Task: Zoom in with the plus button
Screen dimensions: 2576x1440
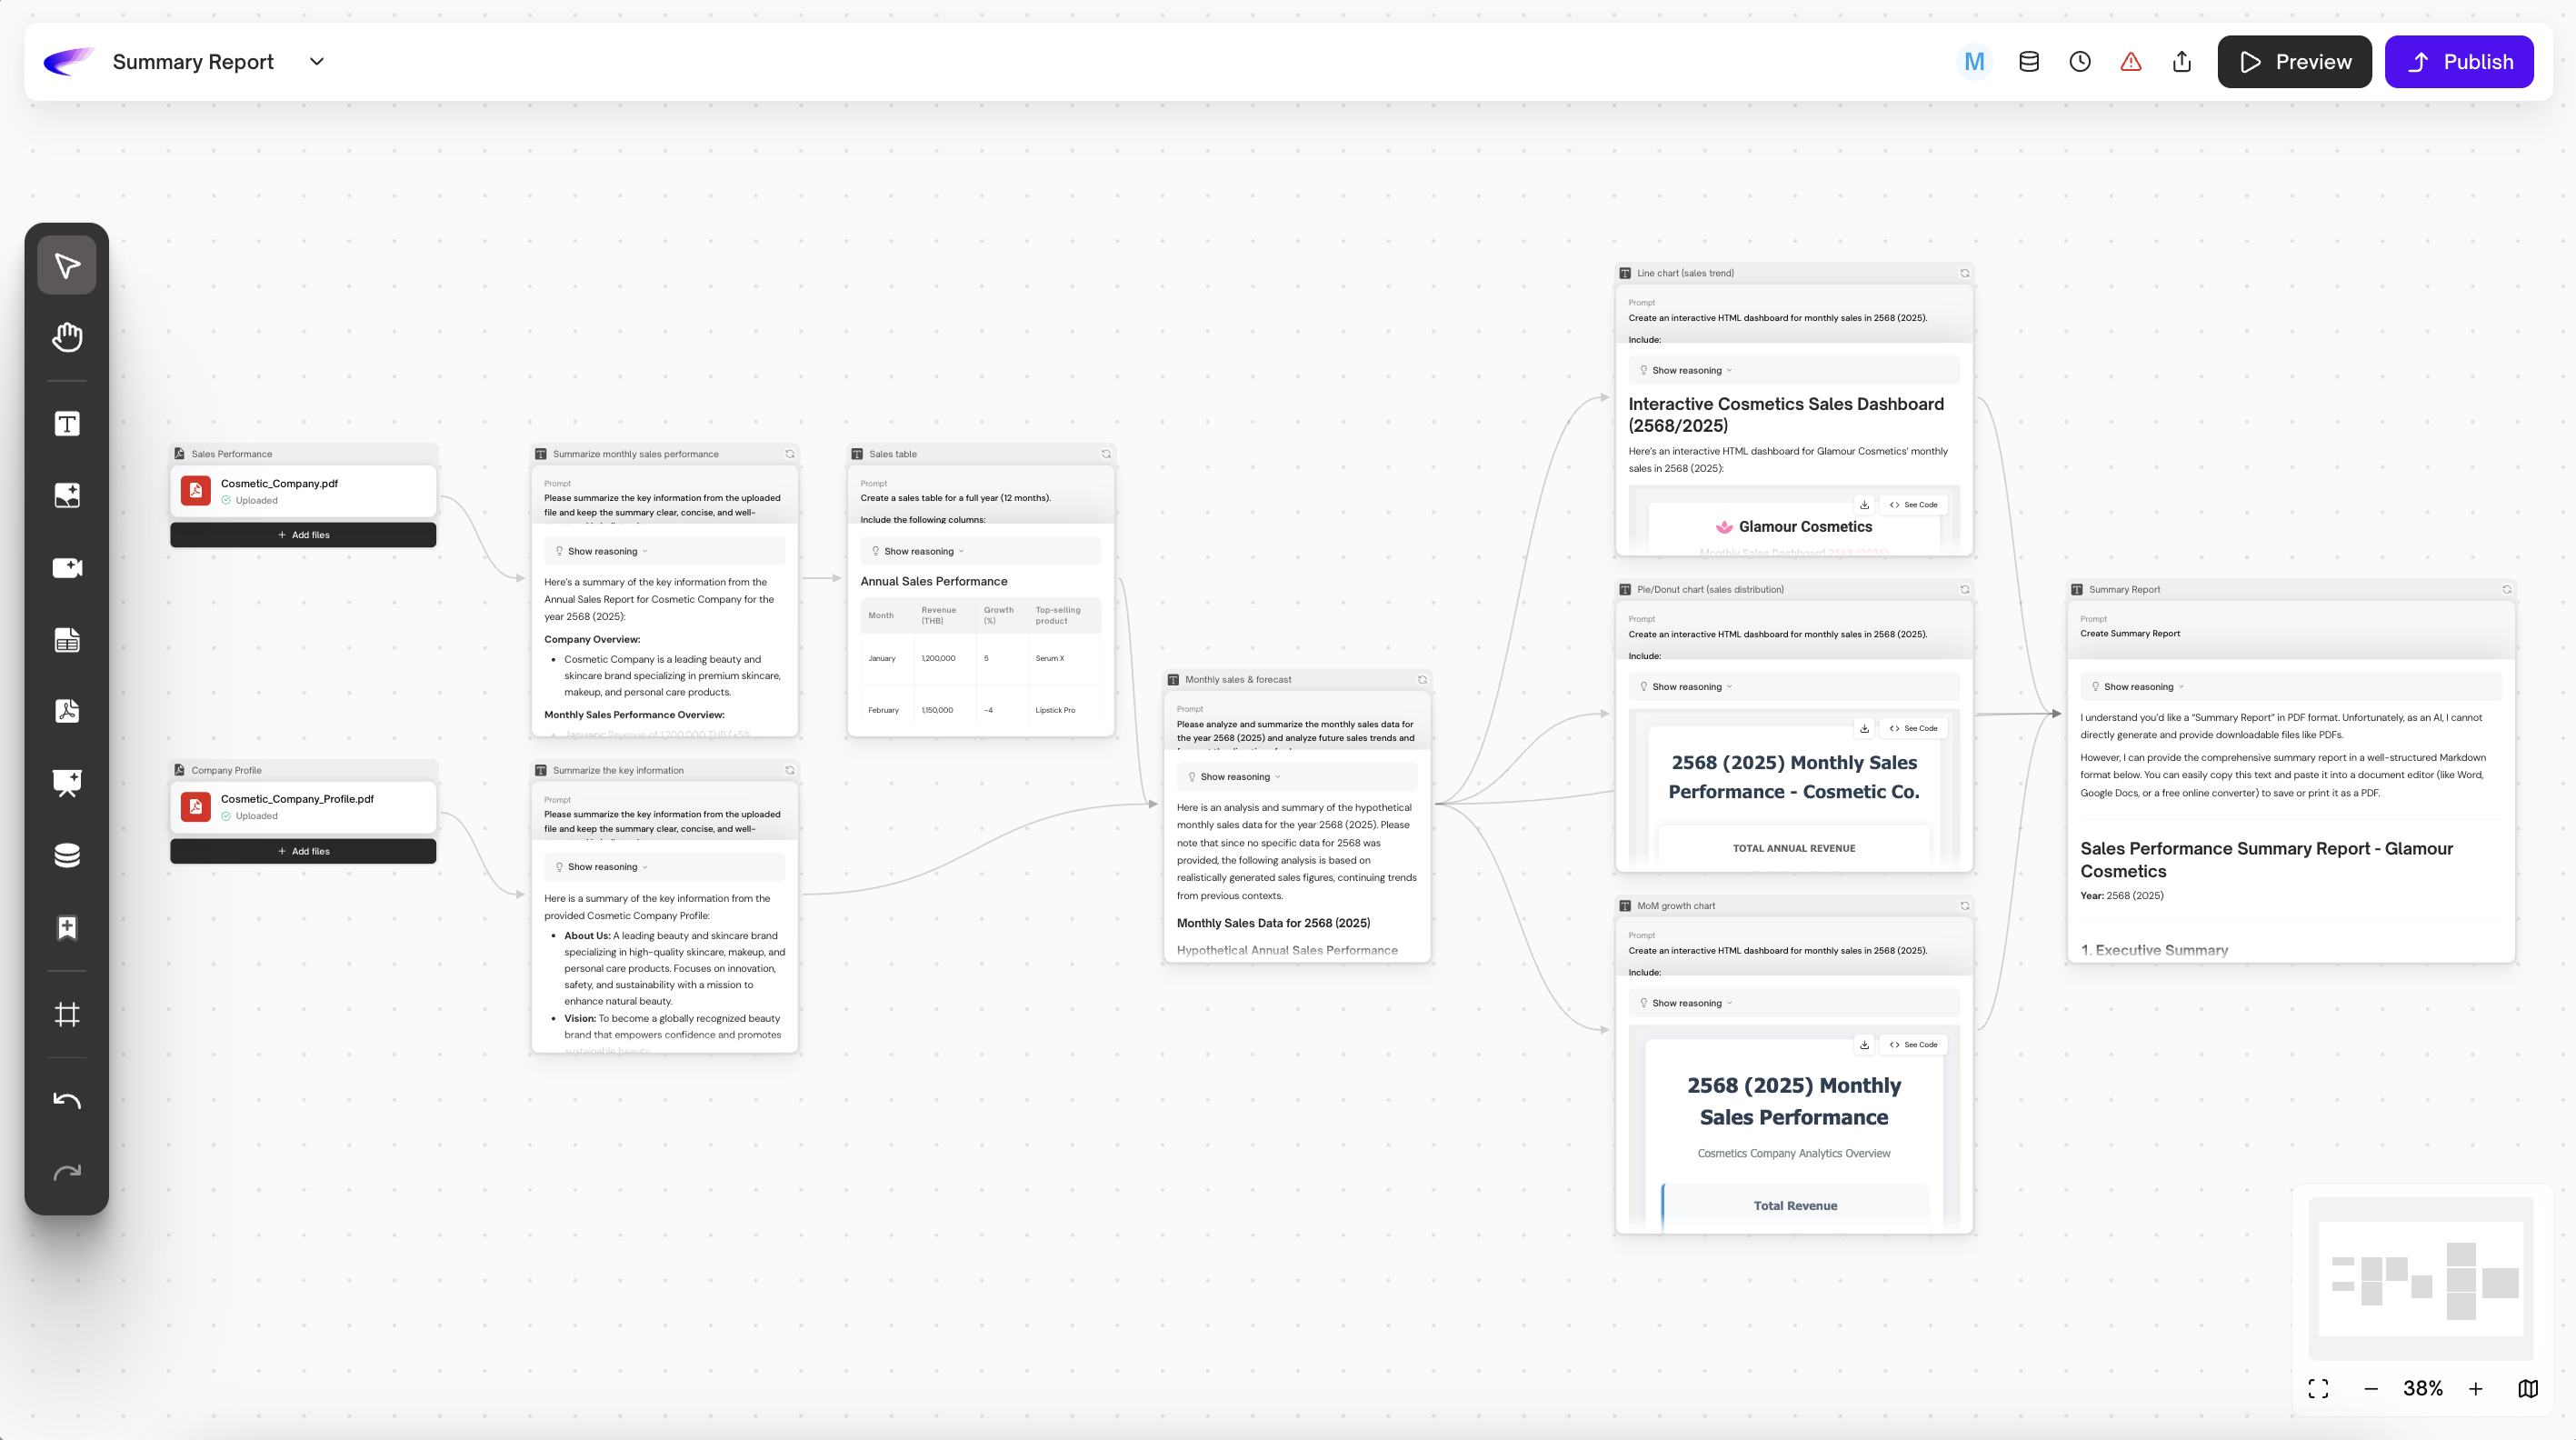Action: click(x=2475, y=1388)
